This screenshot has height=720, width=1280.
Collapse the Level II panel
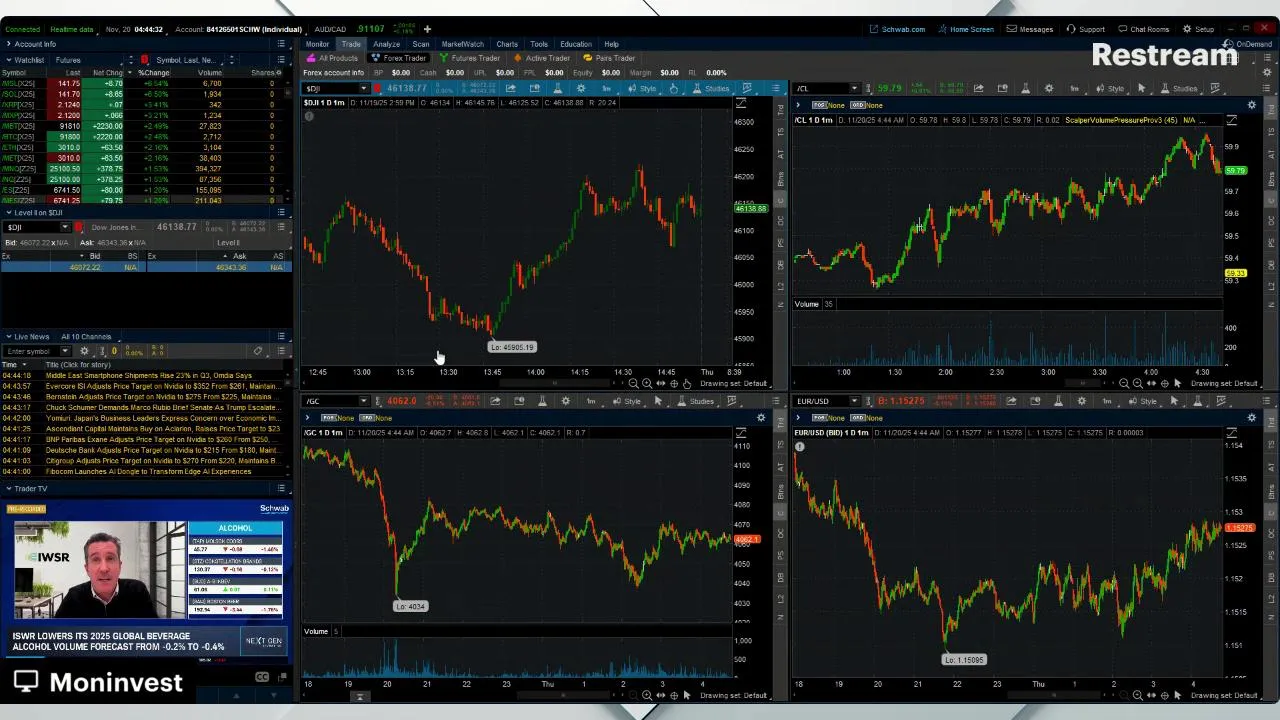coord(8,212)
